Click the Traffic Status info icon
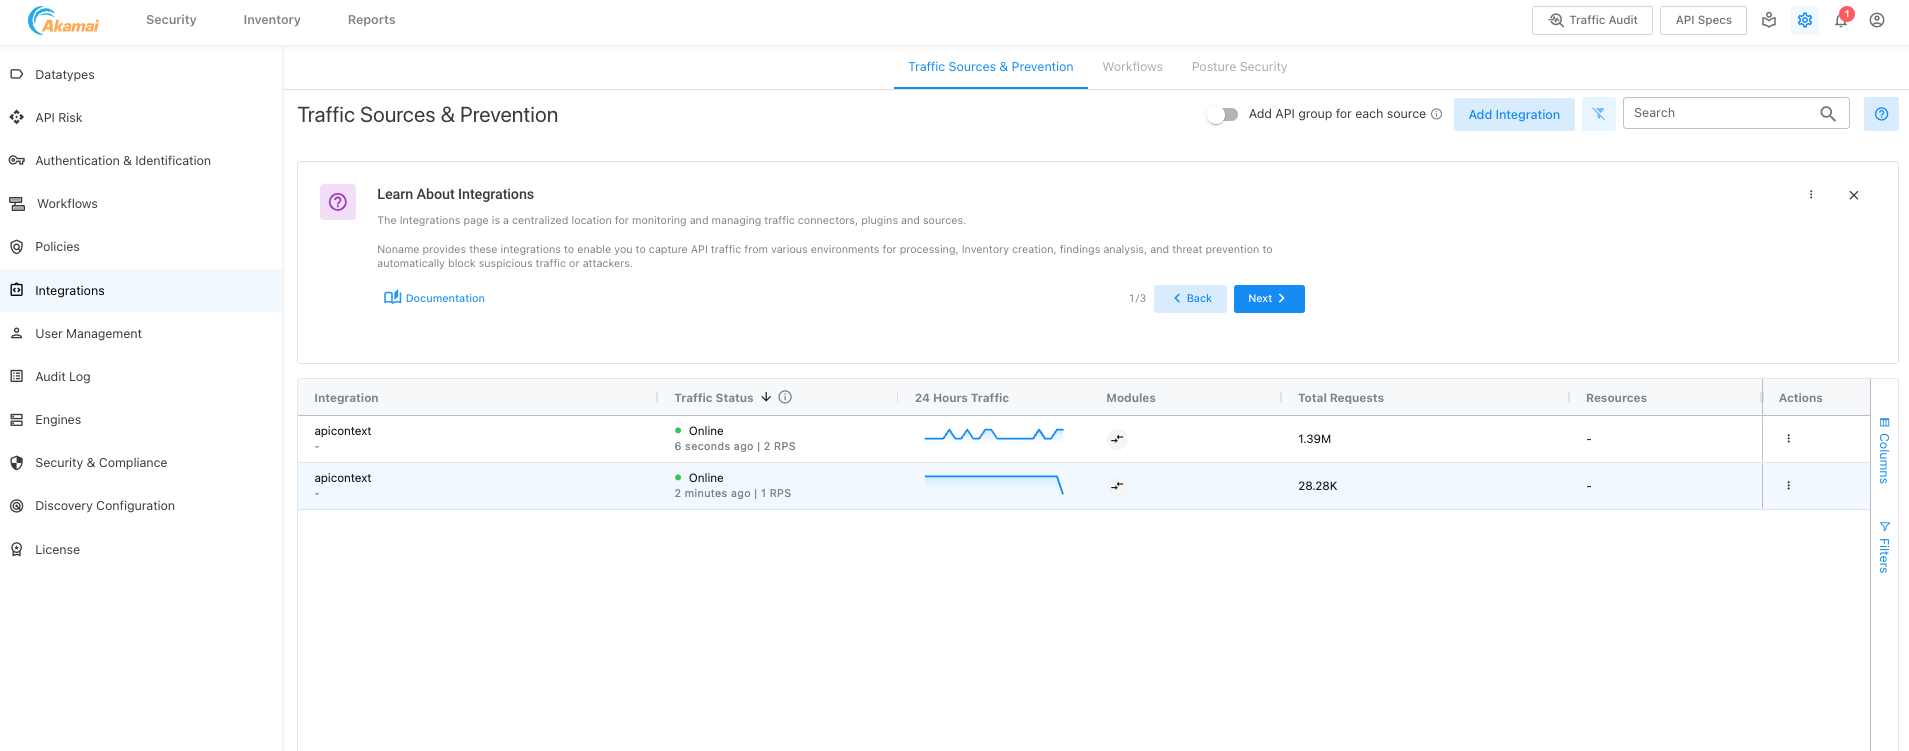 tap(786, 397)
